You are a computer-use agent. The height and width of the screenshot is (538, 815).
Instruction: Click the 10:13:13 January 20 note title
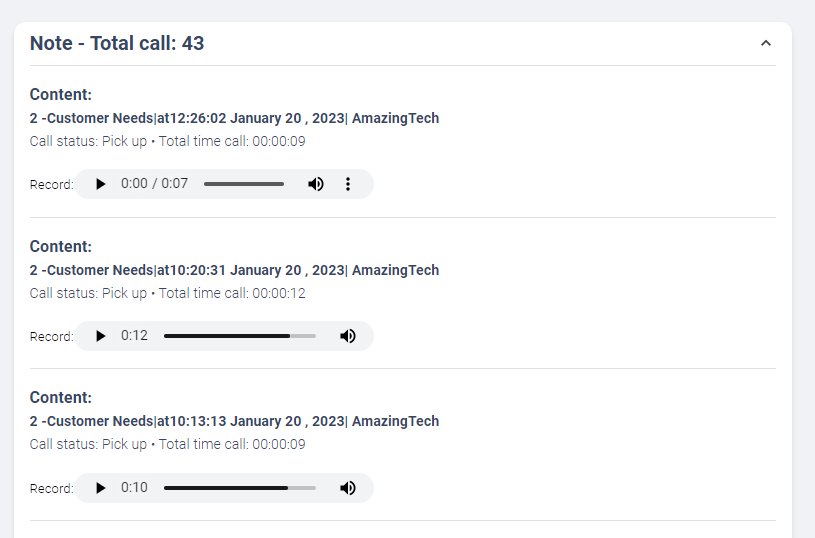pos(234,421)
